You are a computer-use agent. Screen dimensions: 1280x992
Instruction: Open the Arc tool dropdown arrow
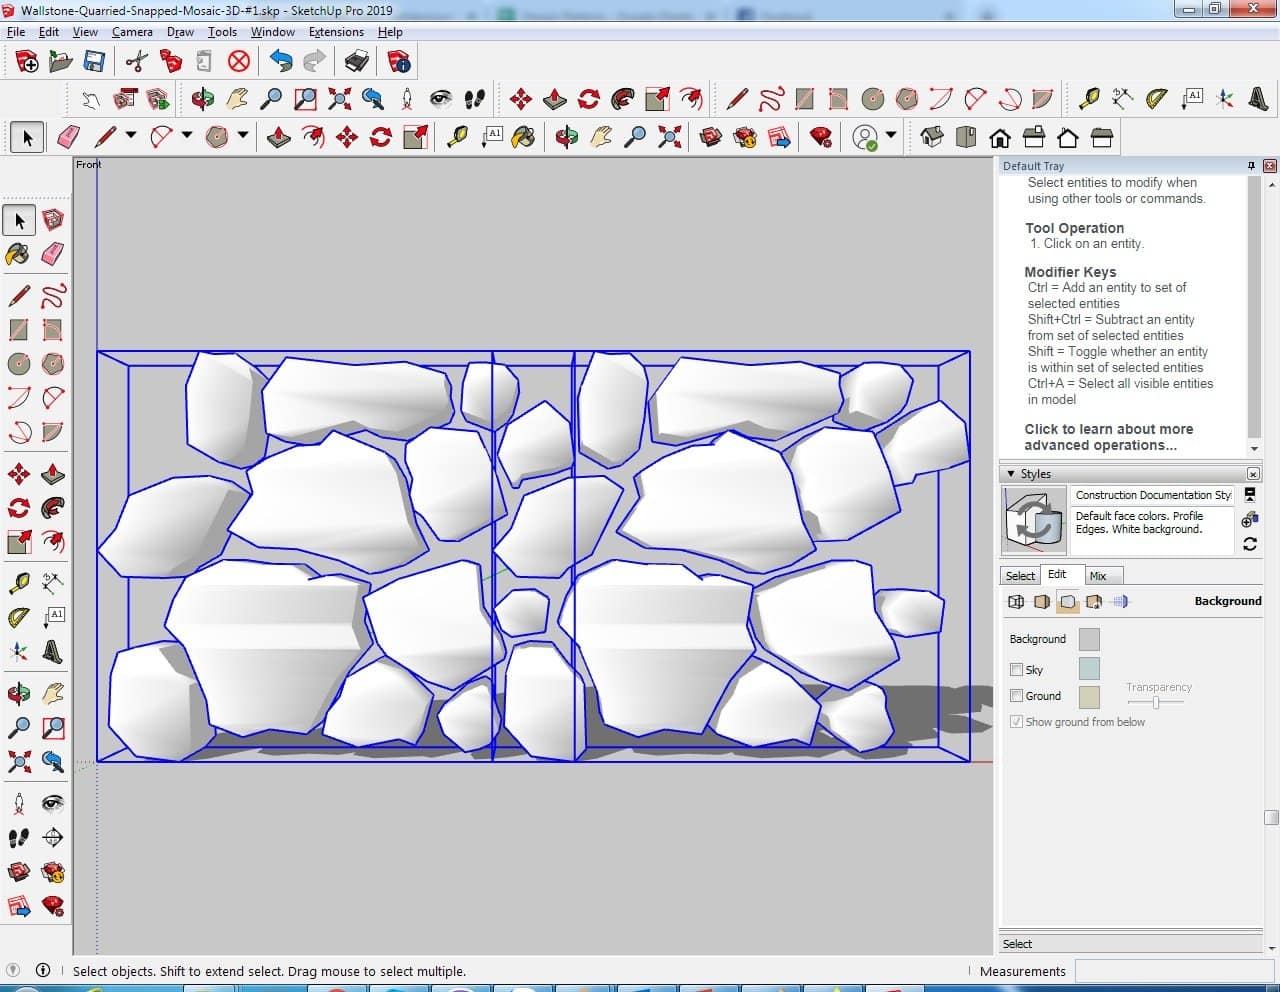(186, 136)
